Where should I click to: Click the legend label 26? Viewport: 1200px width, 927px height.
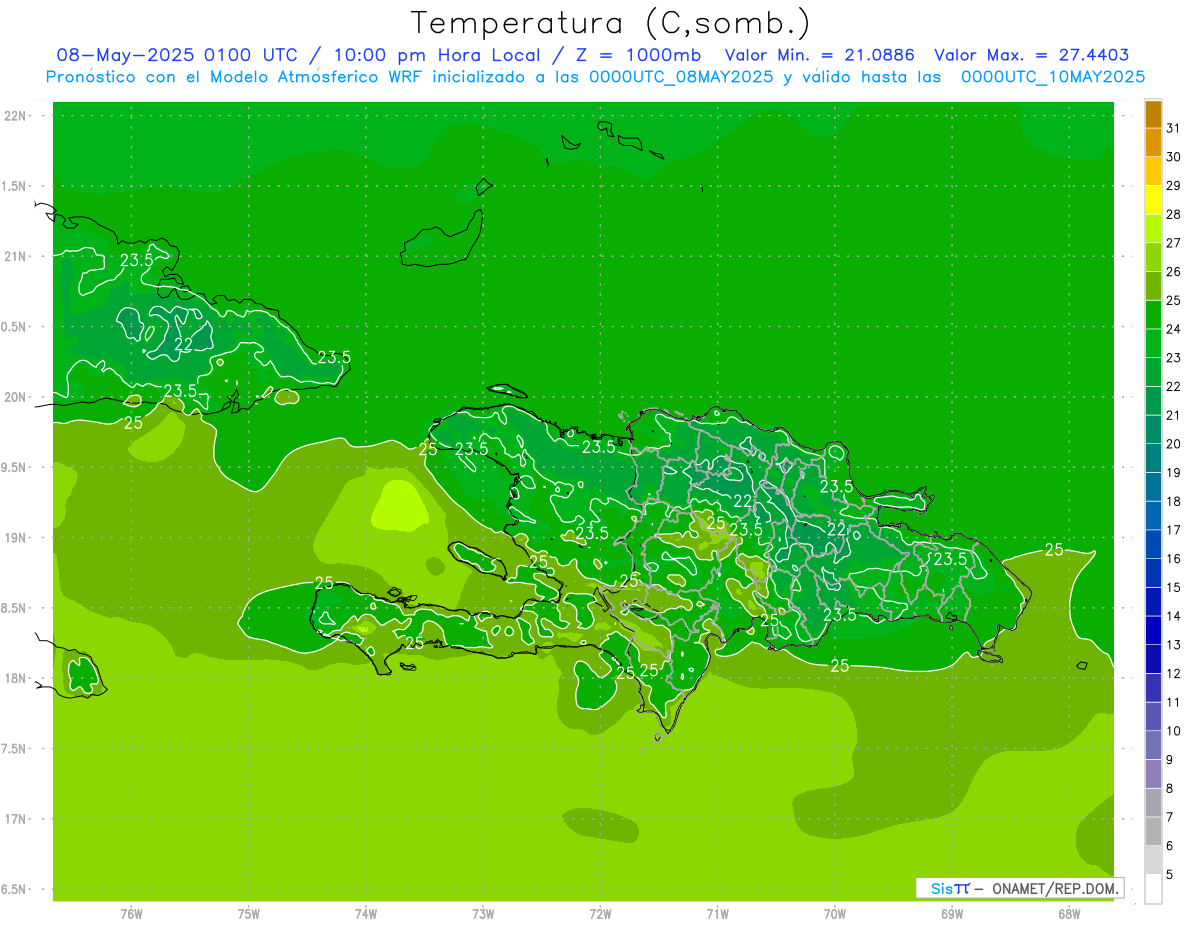coord(1174,272)
